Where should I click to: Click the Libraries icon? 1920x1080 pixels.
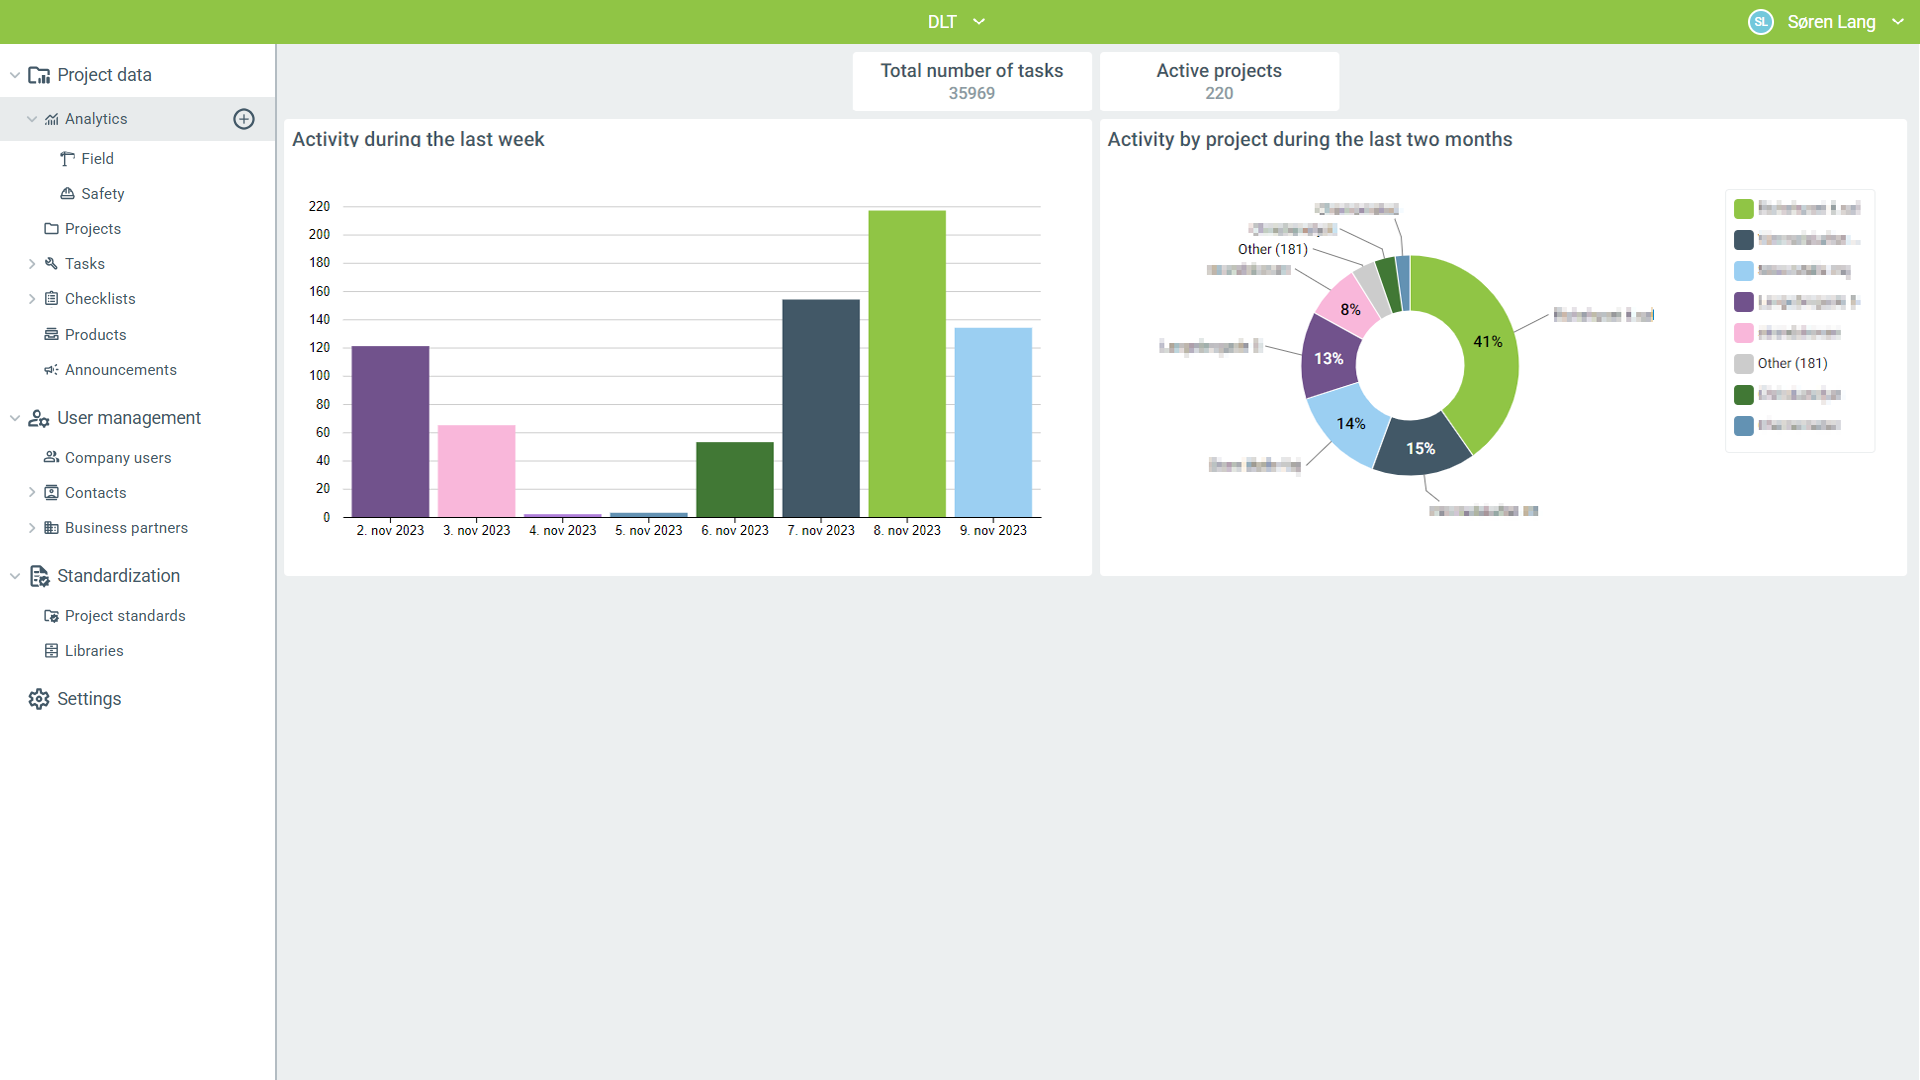point(51,651)
